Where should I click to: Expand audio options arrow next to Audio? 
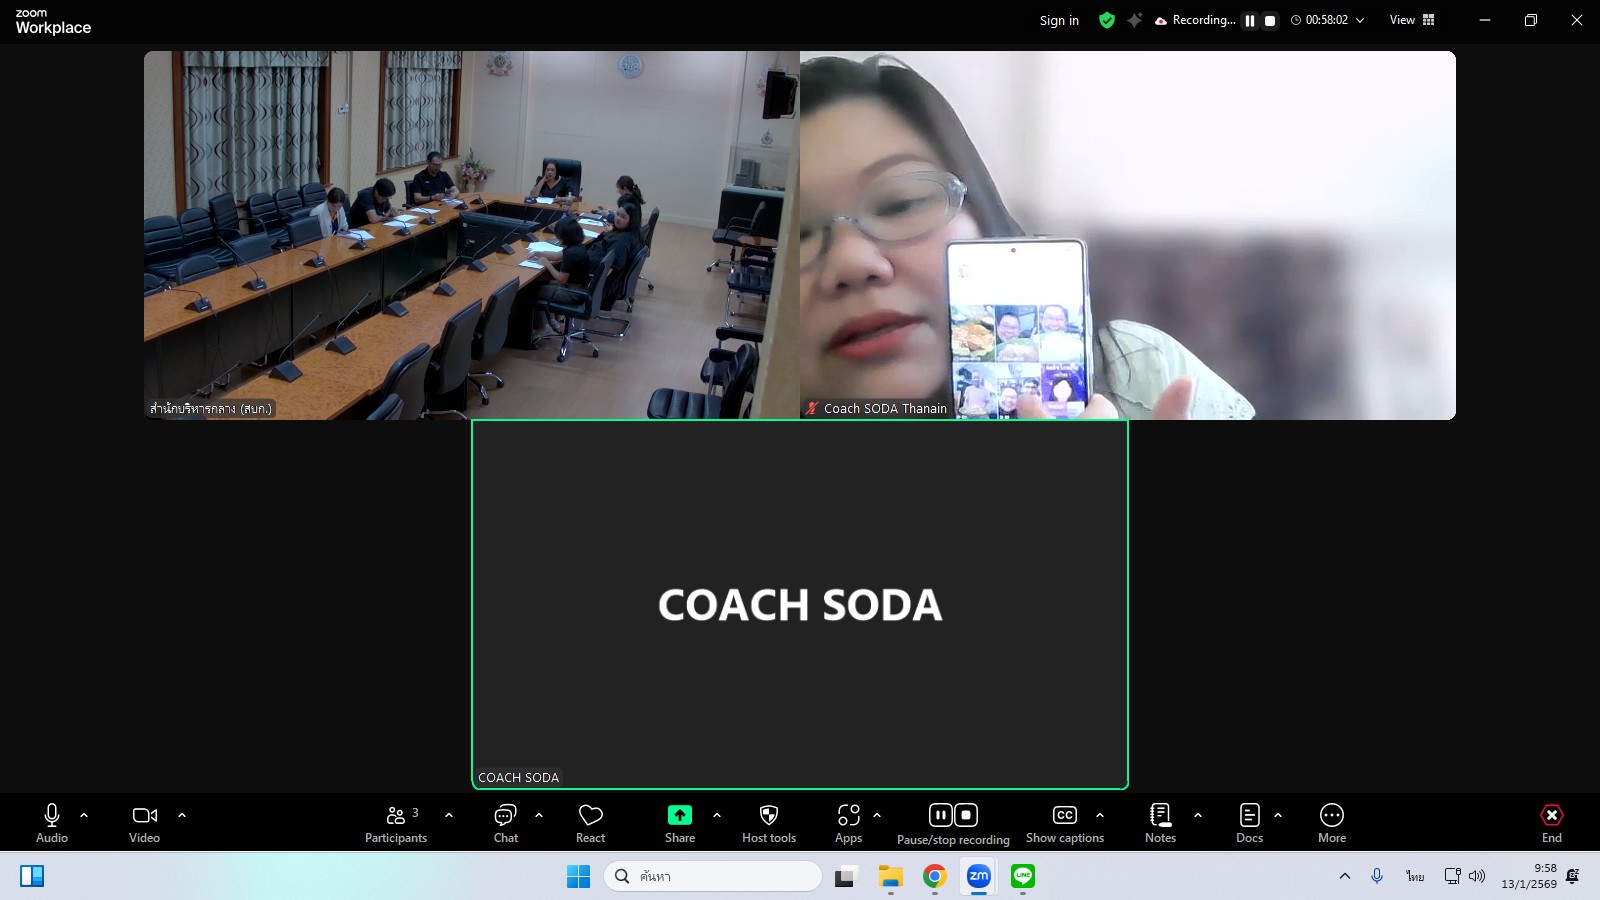pyautogui.click(x=84, y=815)
